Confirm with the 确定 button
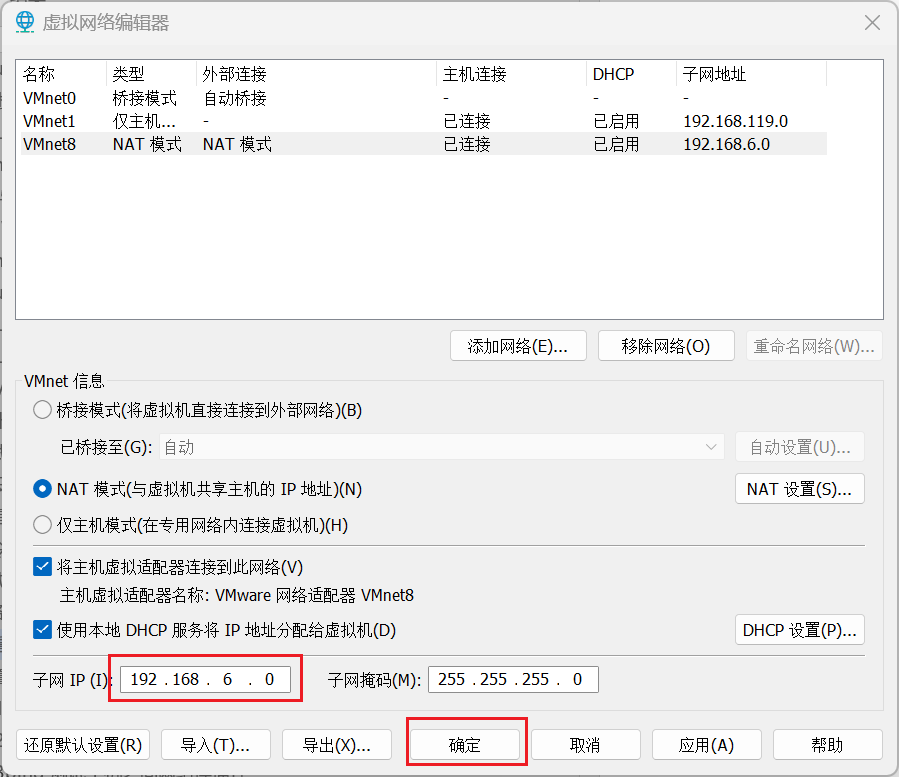The image size is (899, 777). coord(464,745)
